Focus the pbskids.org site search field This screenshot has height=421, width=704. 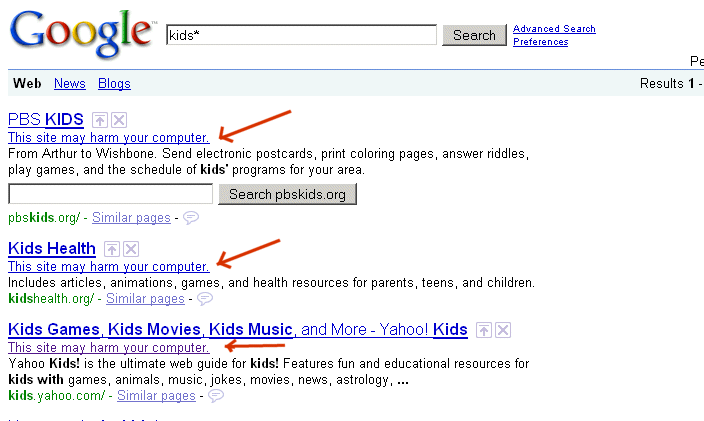[110, 194]
